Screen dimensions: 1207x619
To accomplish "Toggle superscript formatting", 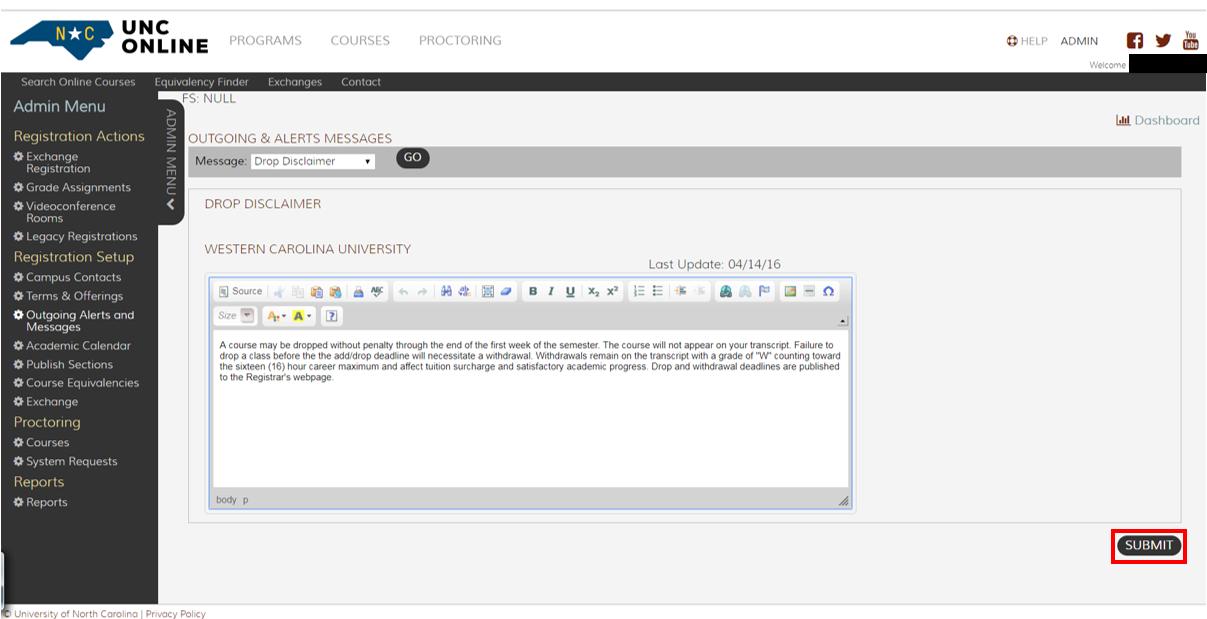I will [x=613, y=291].
